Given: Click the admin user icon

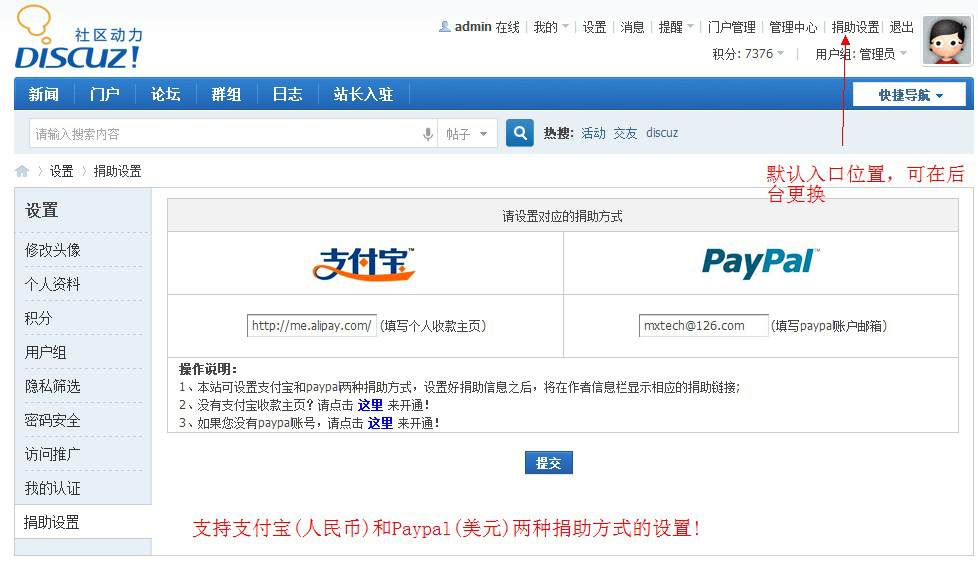Looking at the screenshot, I should click(445, 27).
